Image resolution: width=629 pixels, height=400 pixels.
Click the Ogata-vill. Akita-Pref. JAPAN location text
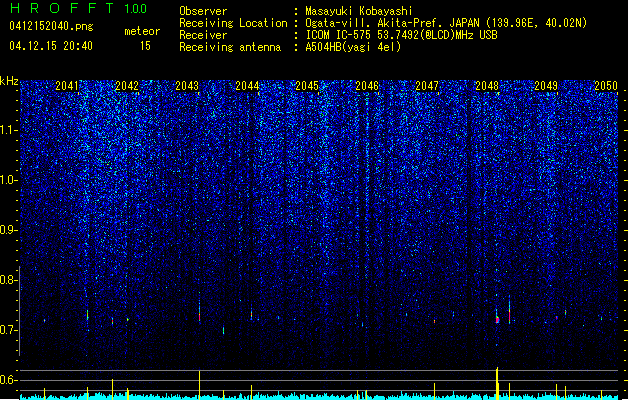pos(446,23)
